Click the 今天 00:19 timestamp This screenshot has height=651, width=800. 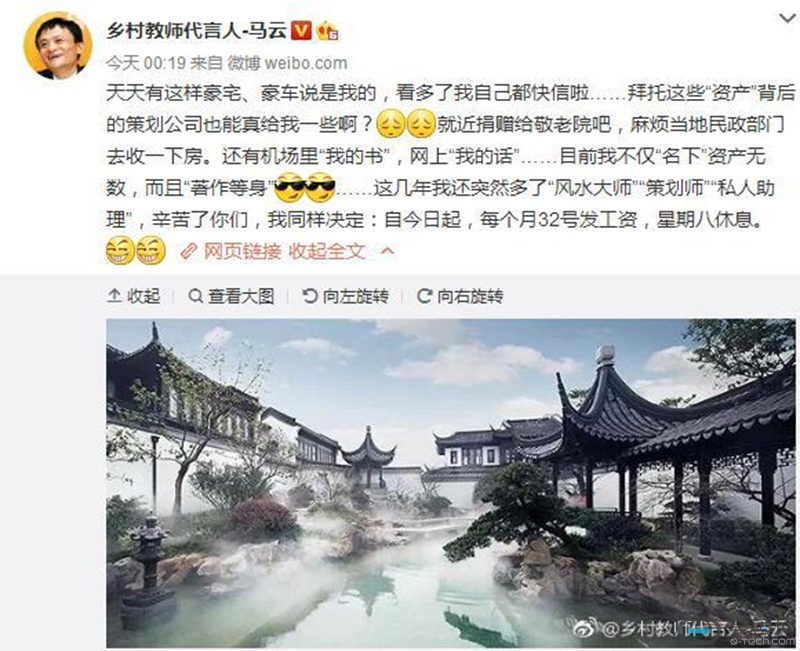tap(145, 63)
